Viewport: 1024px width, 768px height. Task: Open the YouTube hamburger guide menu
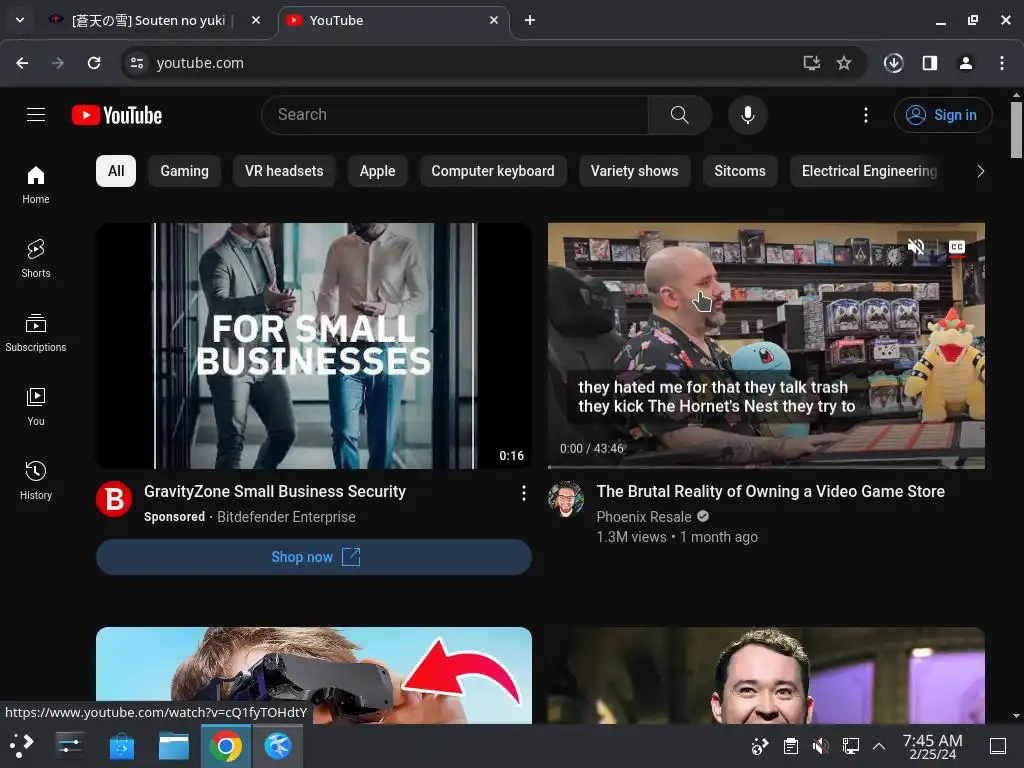[x=36, y=115]
